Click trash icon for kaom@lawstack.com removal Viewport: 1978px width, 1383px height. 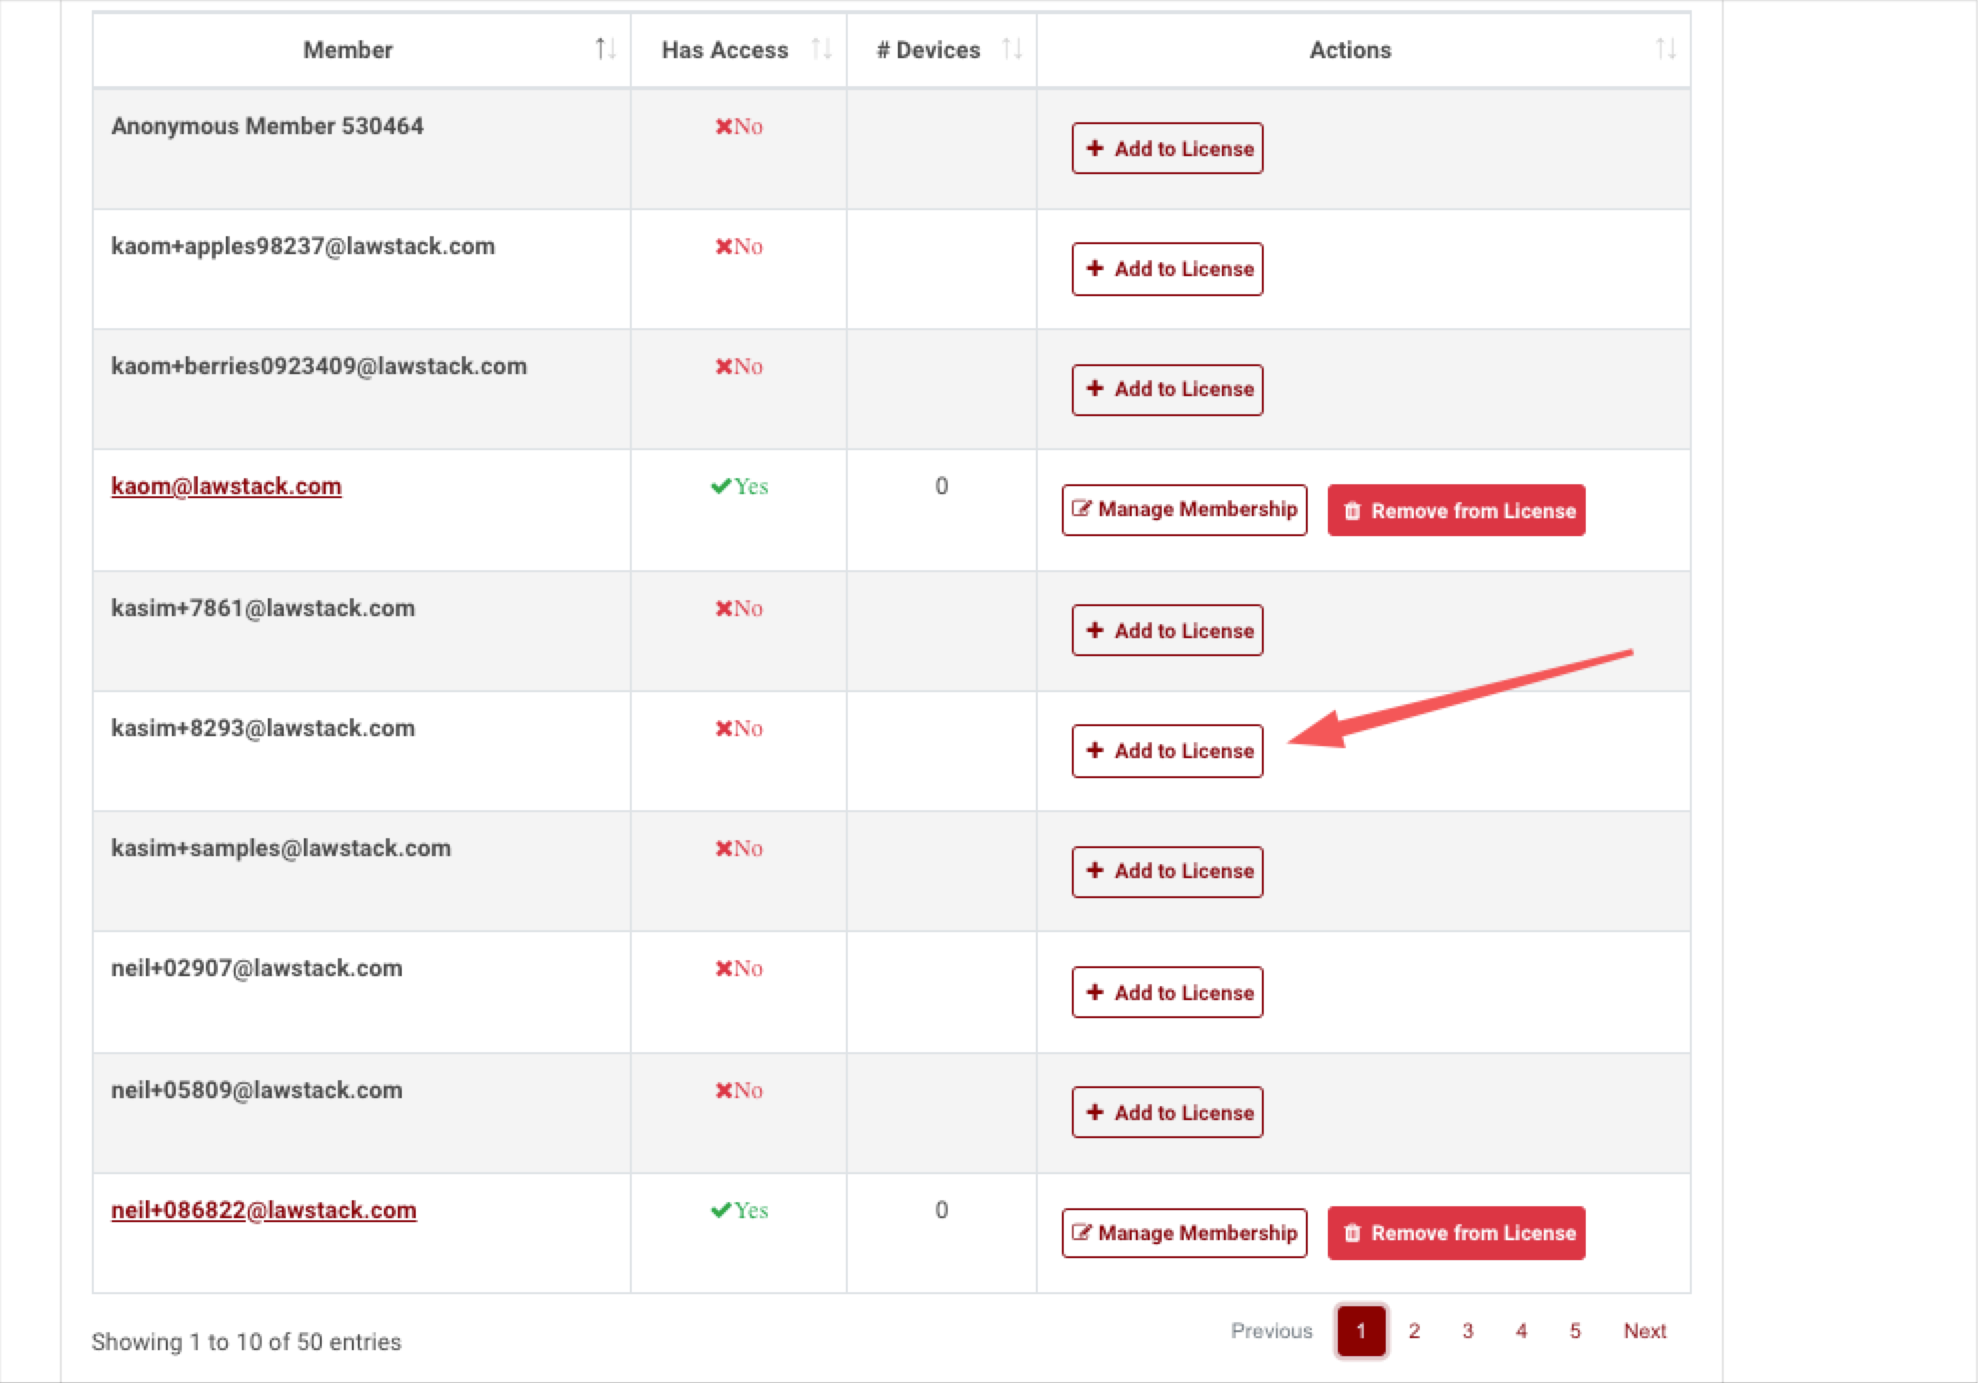click(1352, 511)
